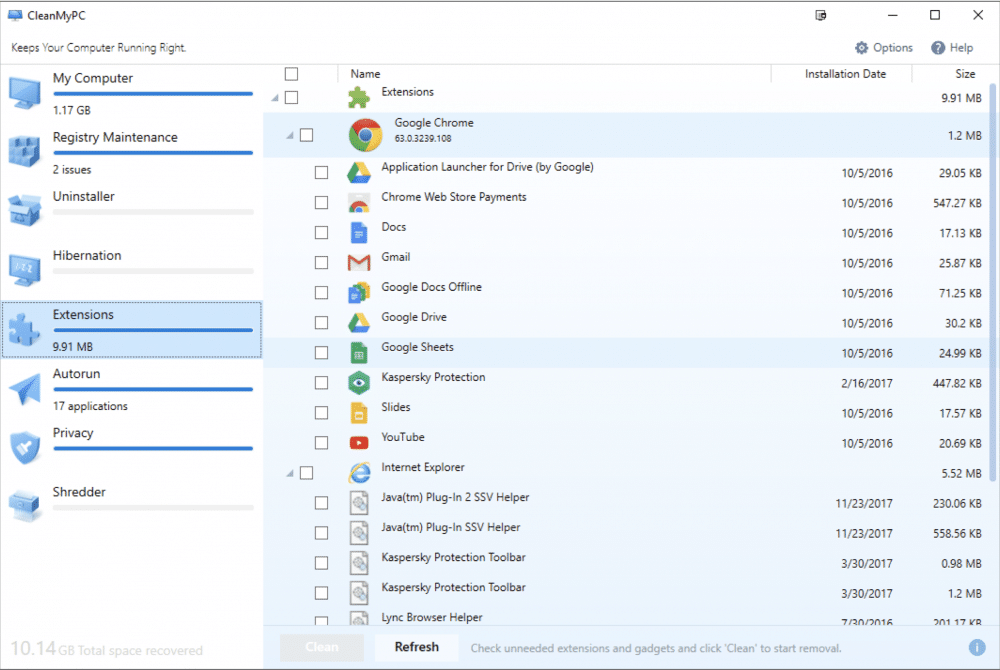Click the info icon near the status bar

[977, 646]
